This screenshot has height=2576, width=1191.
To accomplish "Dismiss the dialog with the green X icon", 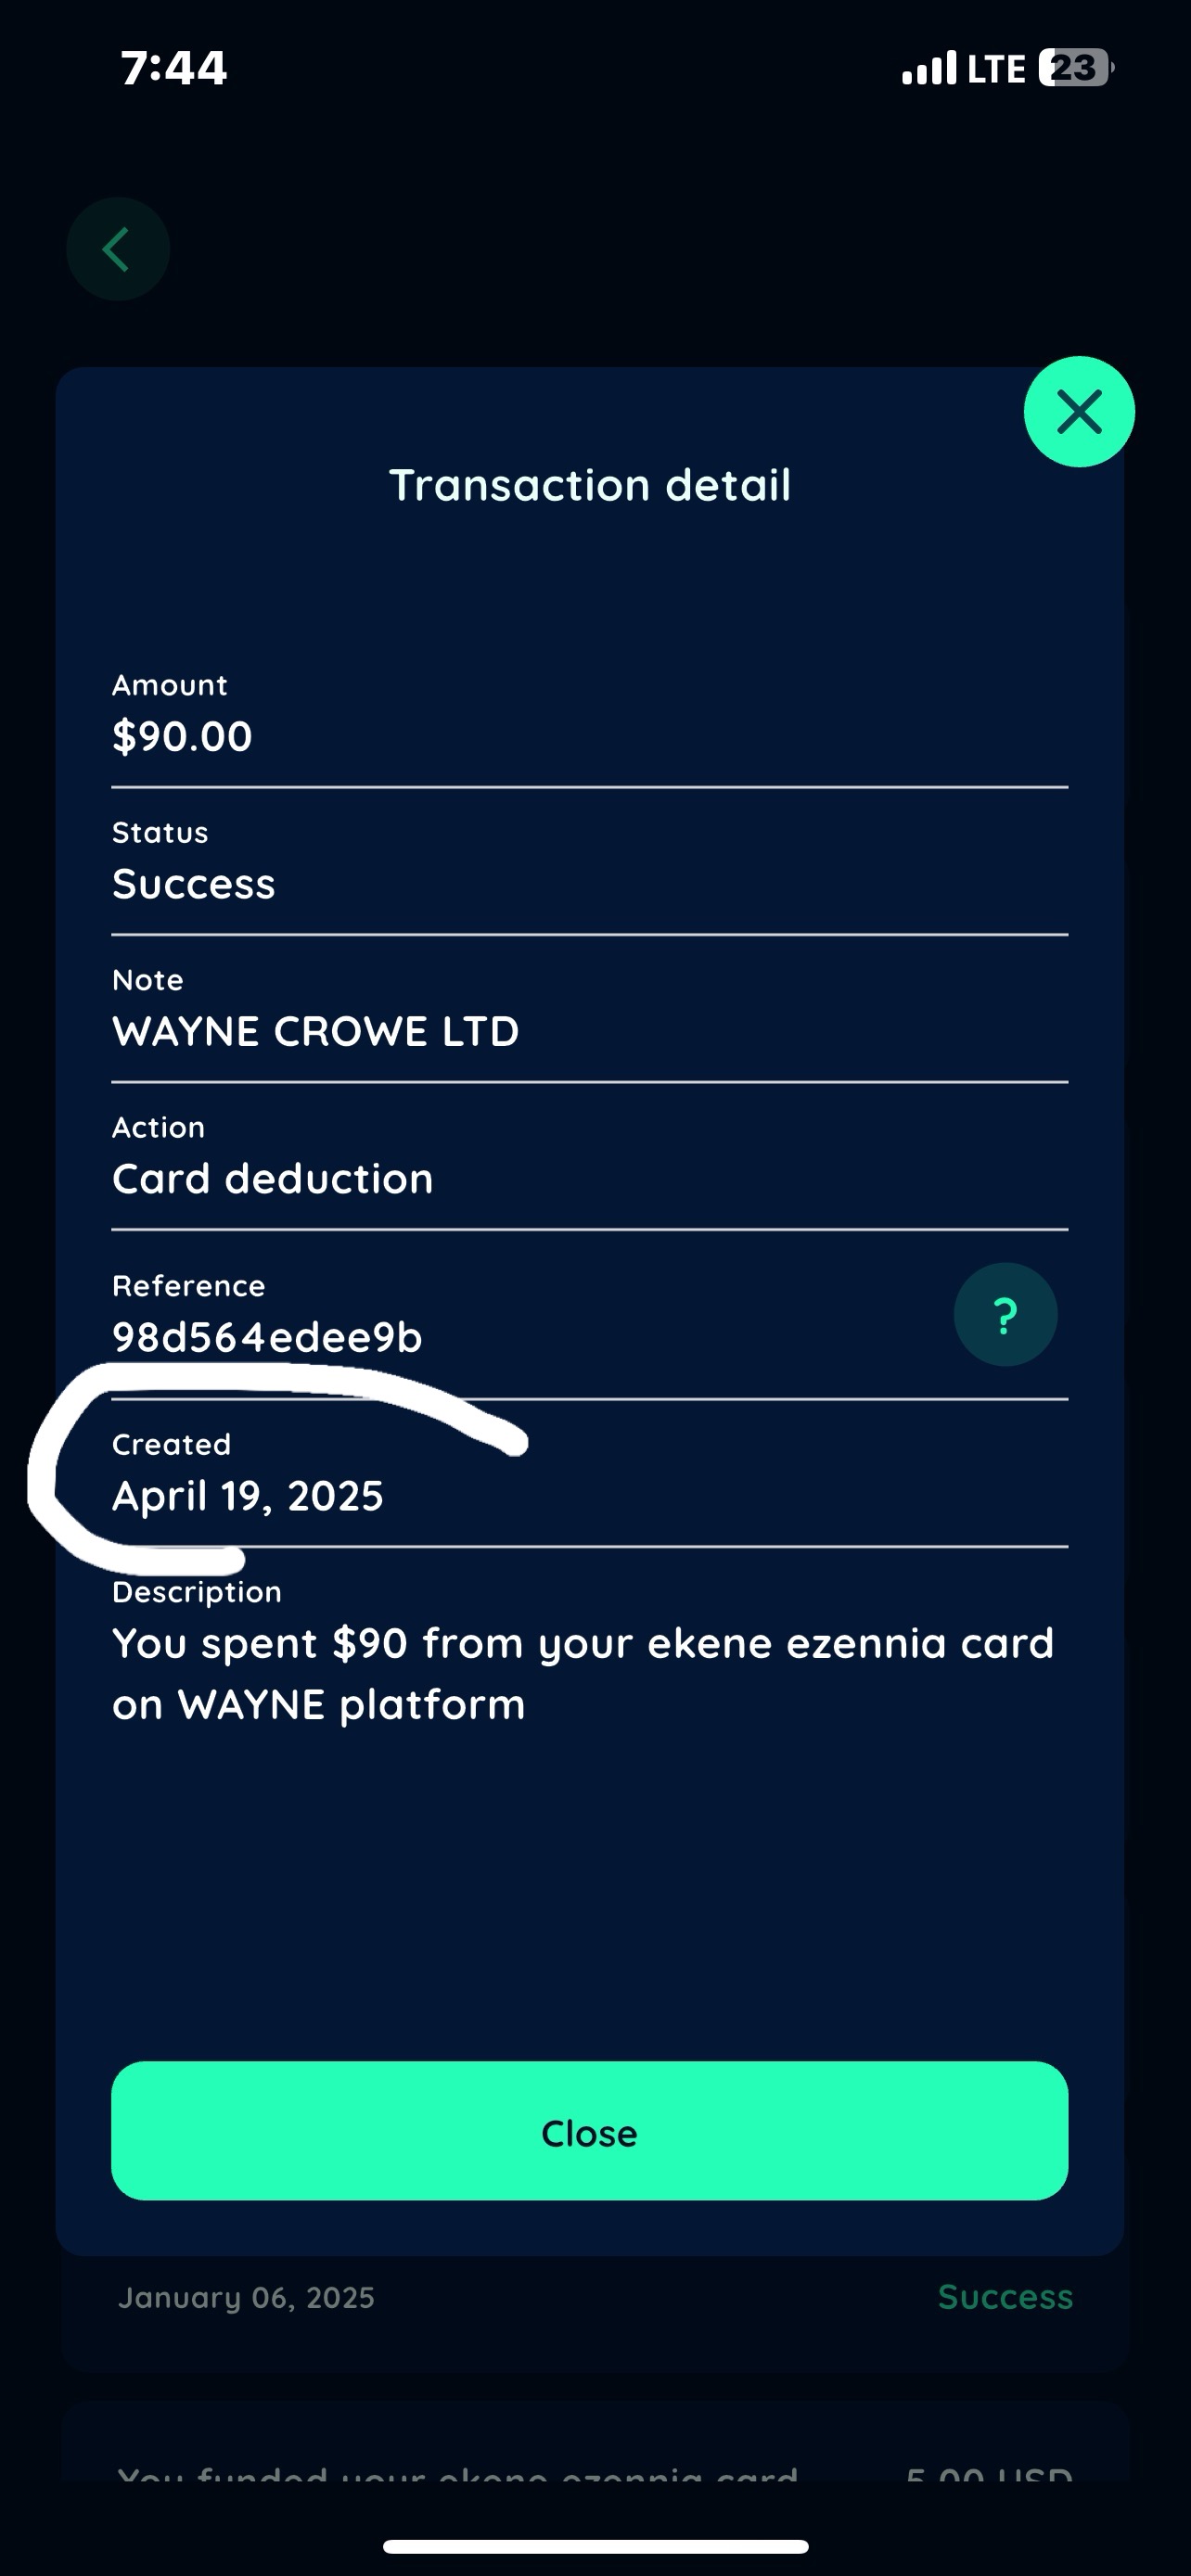I will pos(1078,411).
